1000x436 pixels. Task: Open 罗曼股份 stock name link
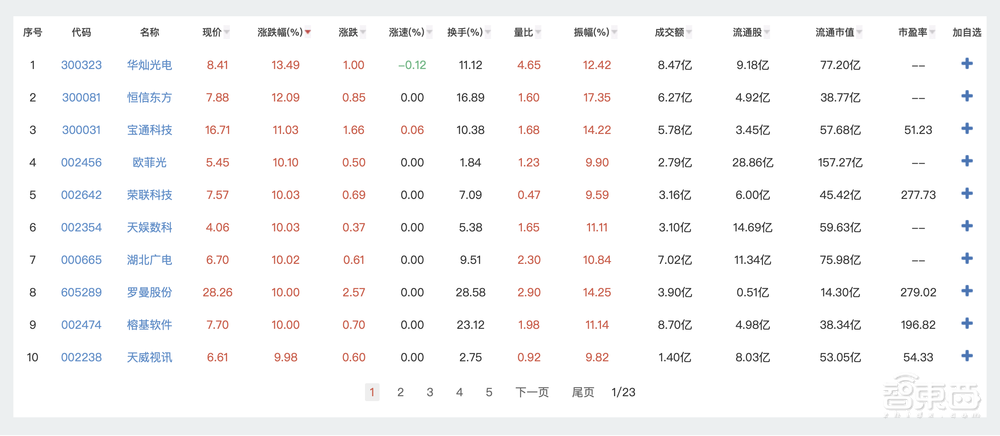[x=150, y=292]
